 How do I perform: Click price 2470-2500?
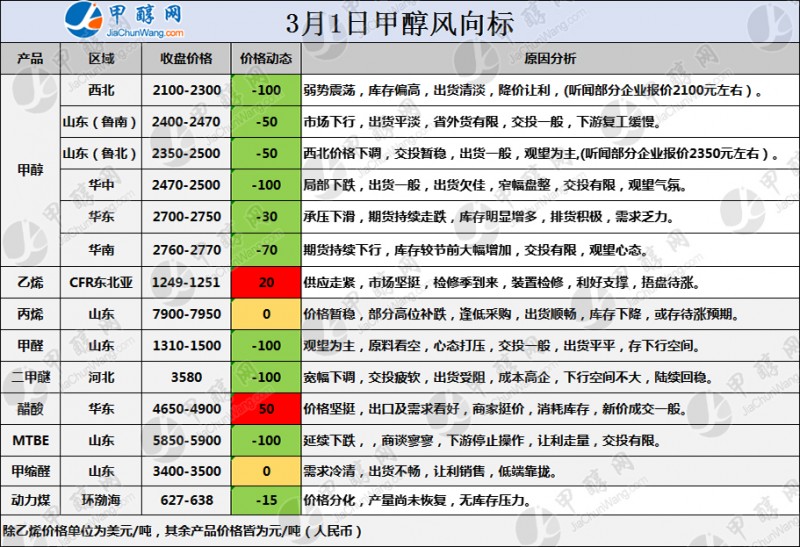coord(186,185)
